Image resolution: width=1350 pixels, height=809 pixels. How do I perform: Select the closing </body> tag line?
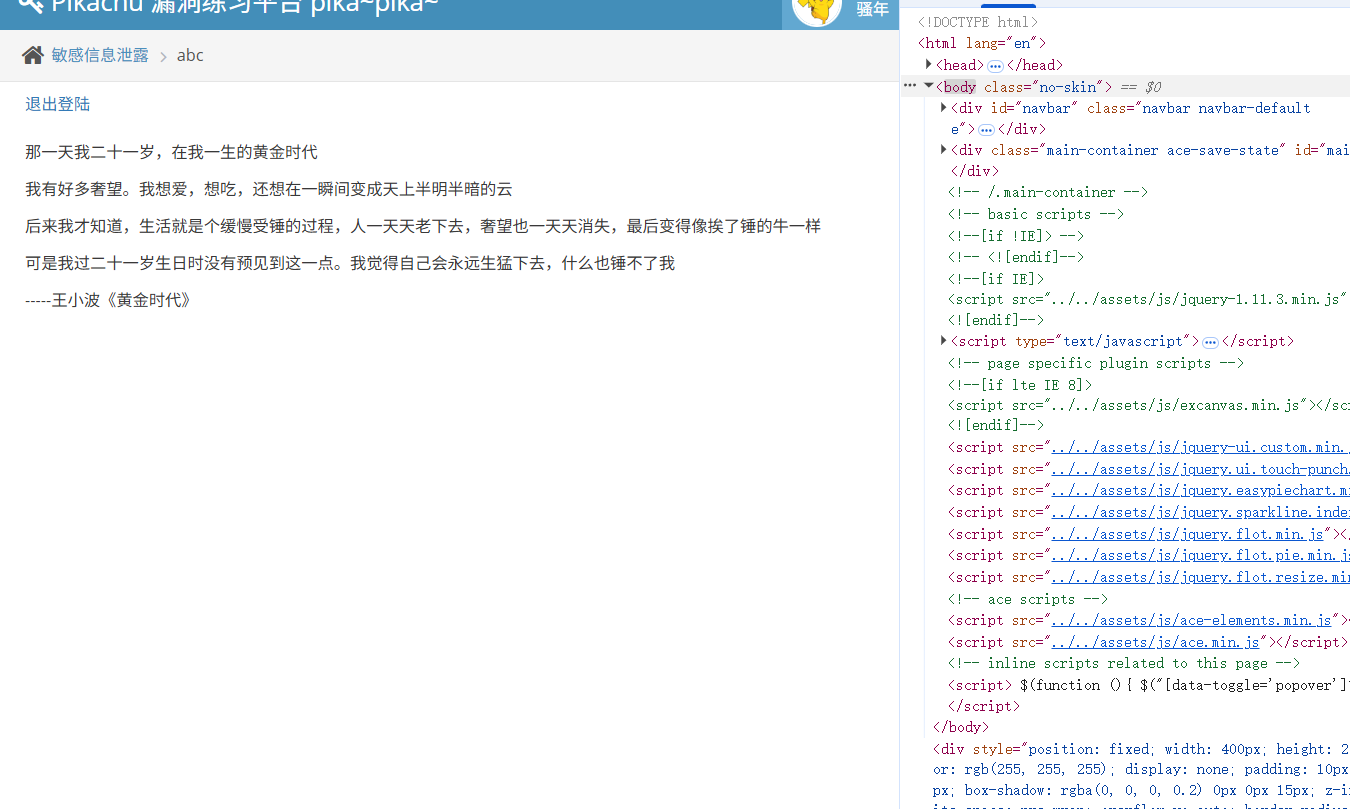coord(961,727)
